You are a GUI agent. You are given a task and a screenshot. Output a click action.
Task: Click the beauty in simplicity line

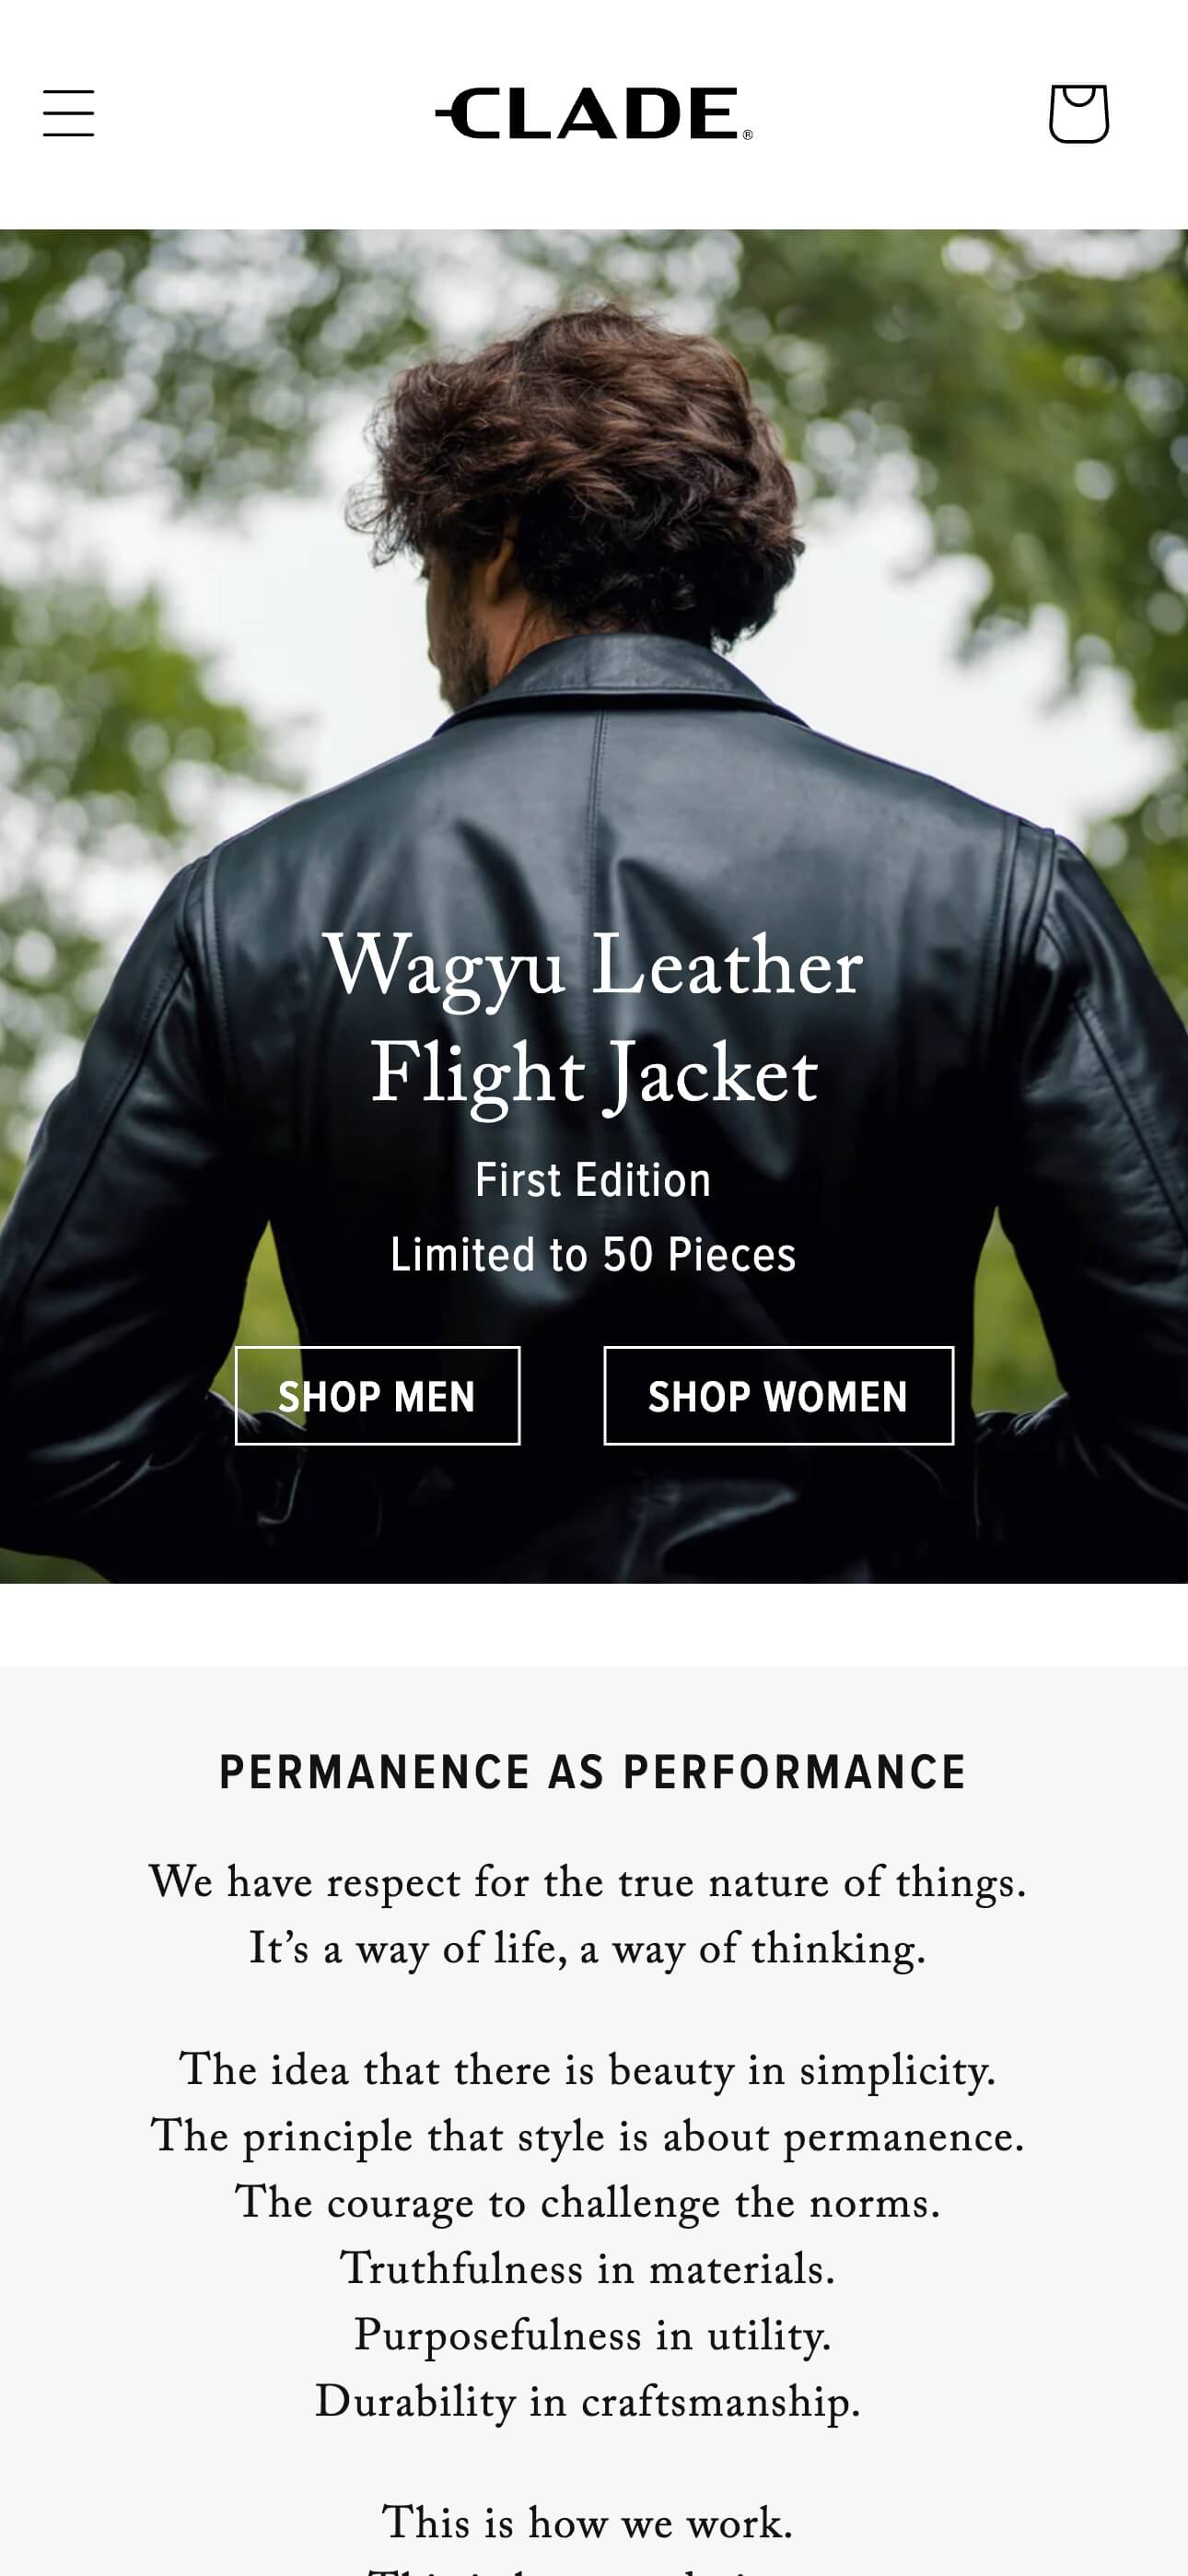pyautogui.click(x=588, y=2071)
